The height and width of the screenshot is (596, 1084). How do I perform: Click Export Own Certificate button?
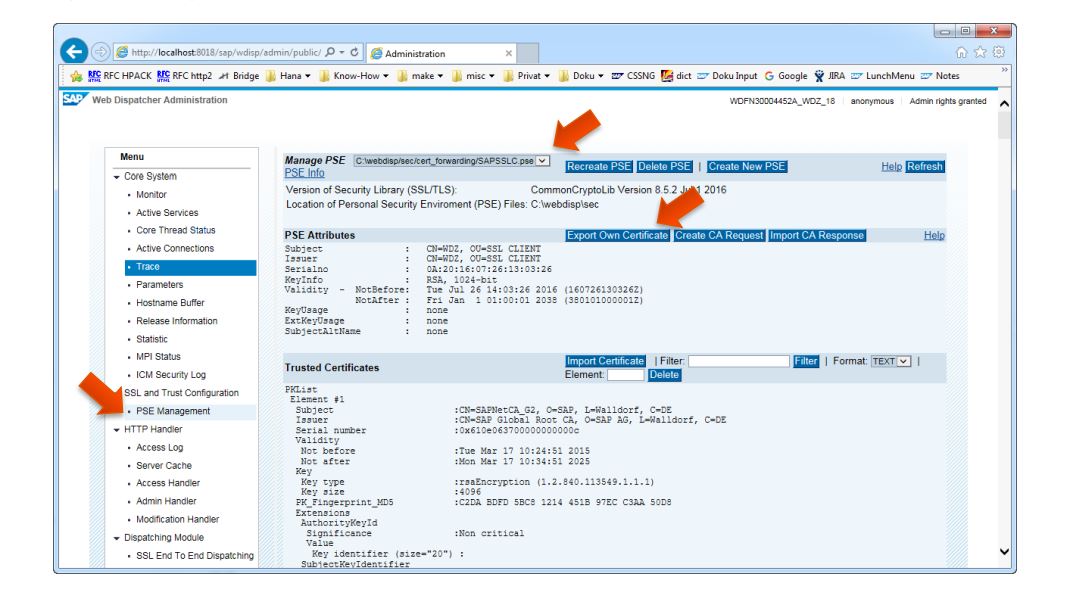point(617,236)
